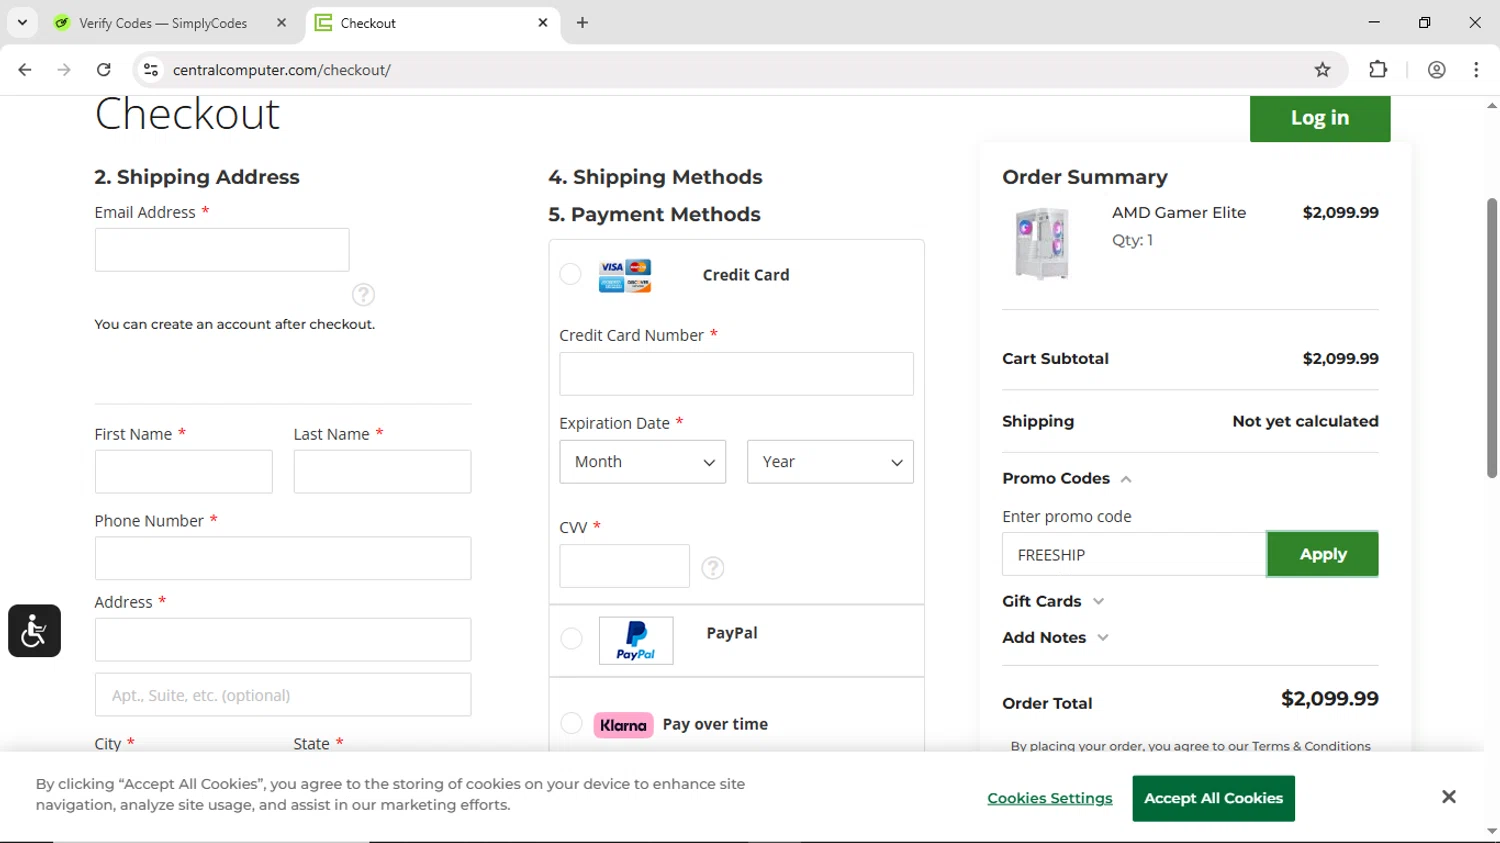Focus the Last Name field
Viewport: 1500px width, 843px height.
tap(382, 472)
